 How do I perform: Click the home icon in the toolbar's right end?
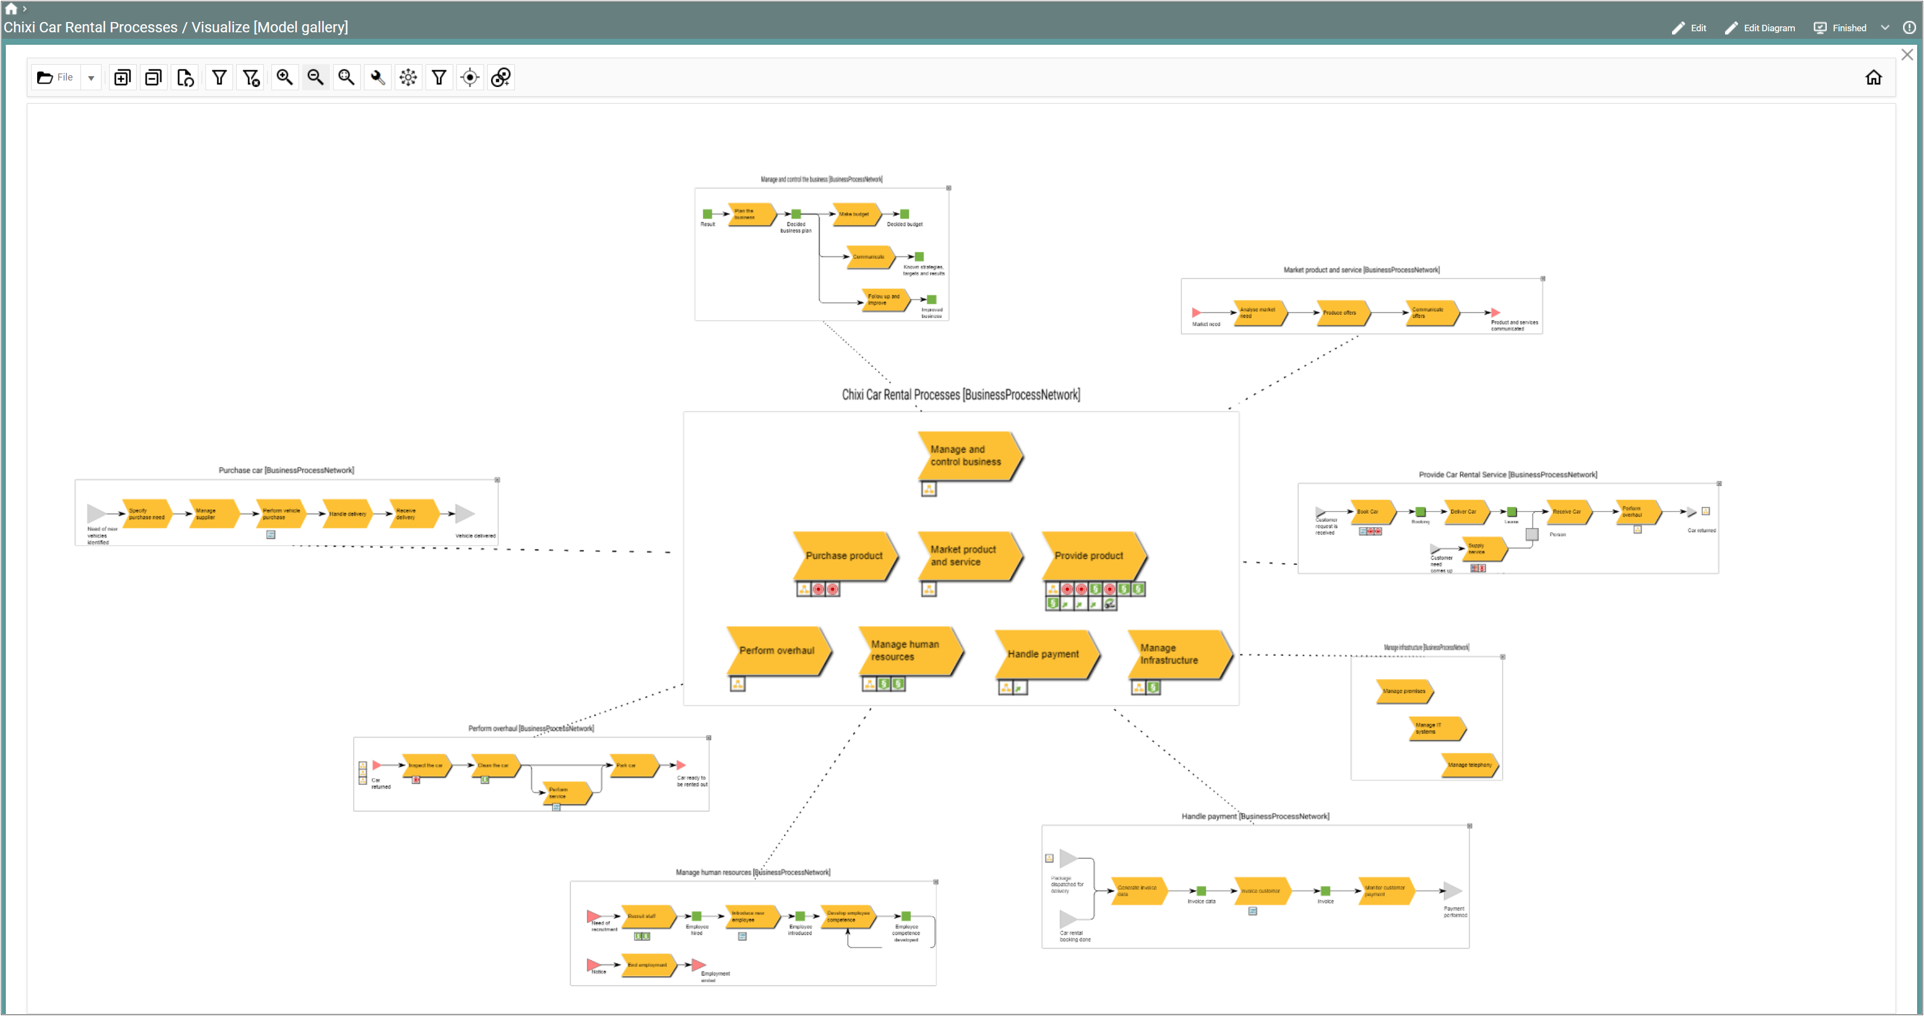pos(1873,77)
